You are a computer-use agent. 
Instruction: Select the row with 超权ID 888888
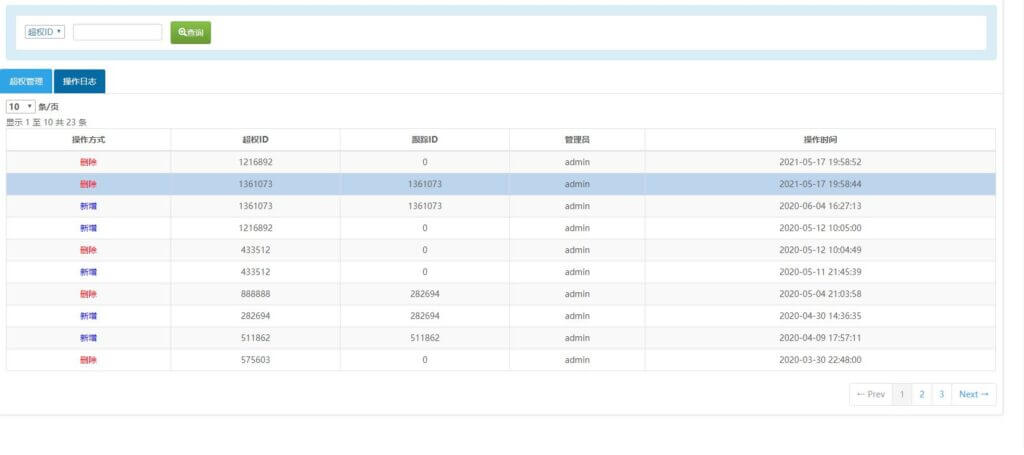pyautogui.click(x=255, y=294)
